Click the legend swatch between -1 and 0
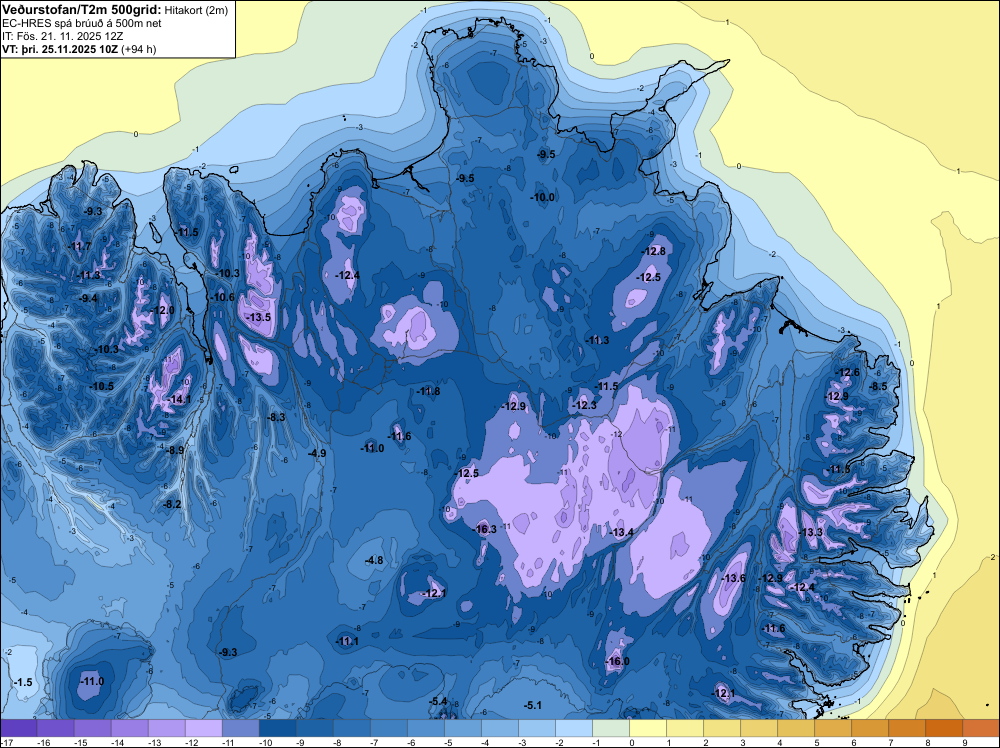The image size is (1000, 748). (611, 728)
